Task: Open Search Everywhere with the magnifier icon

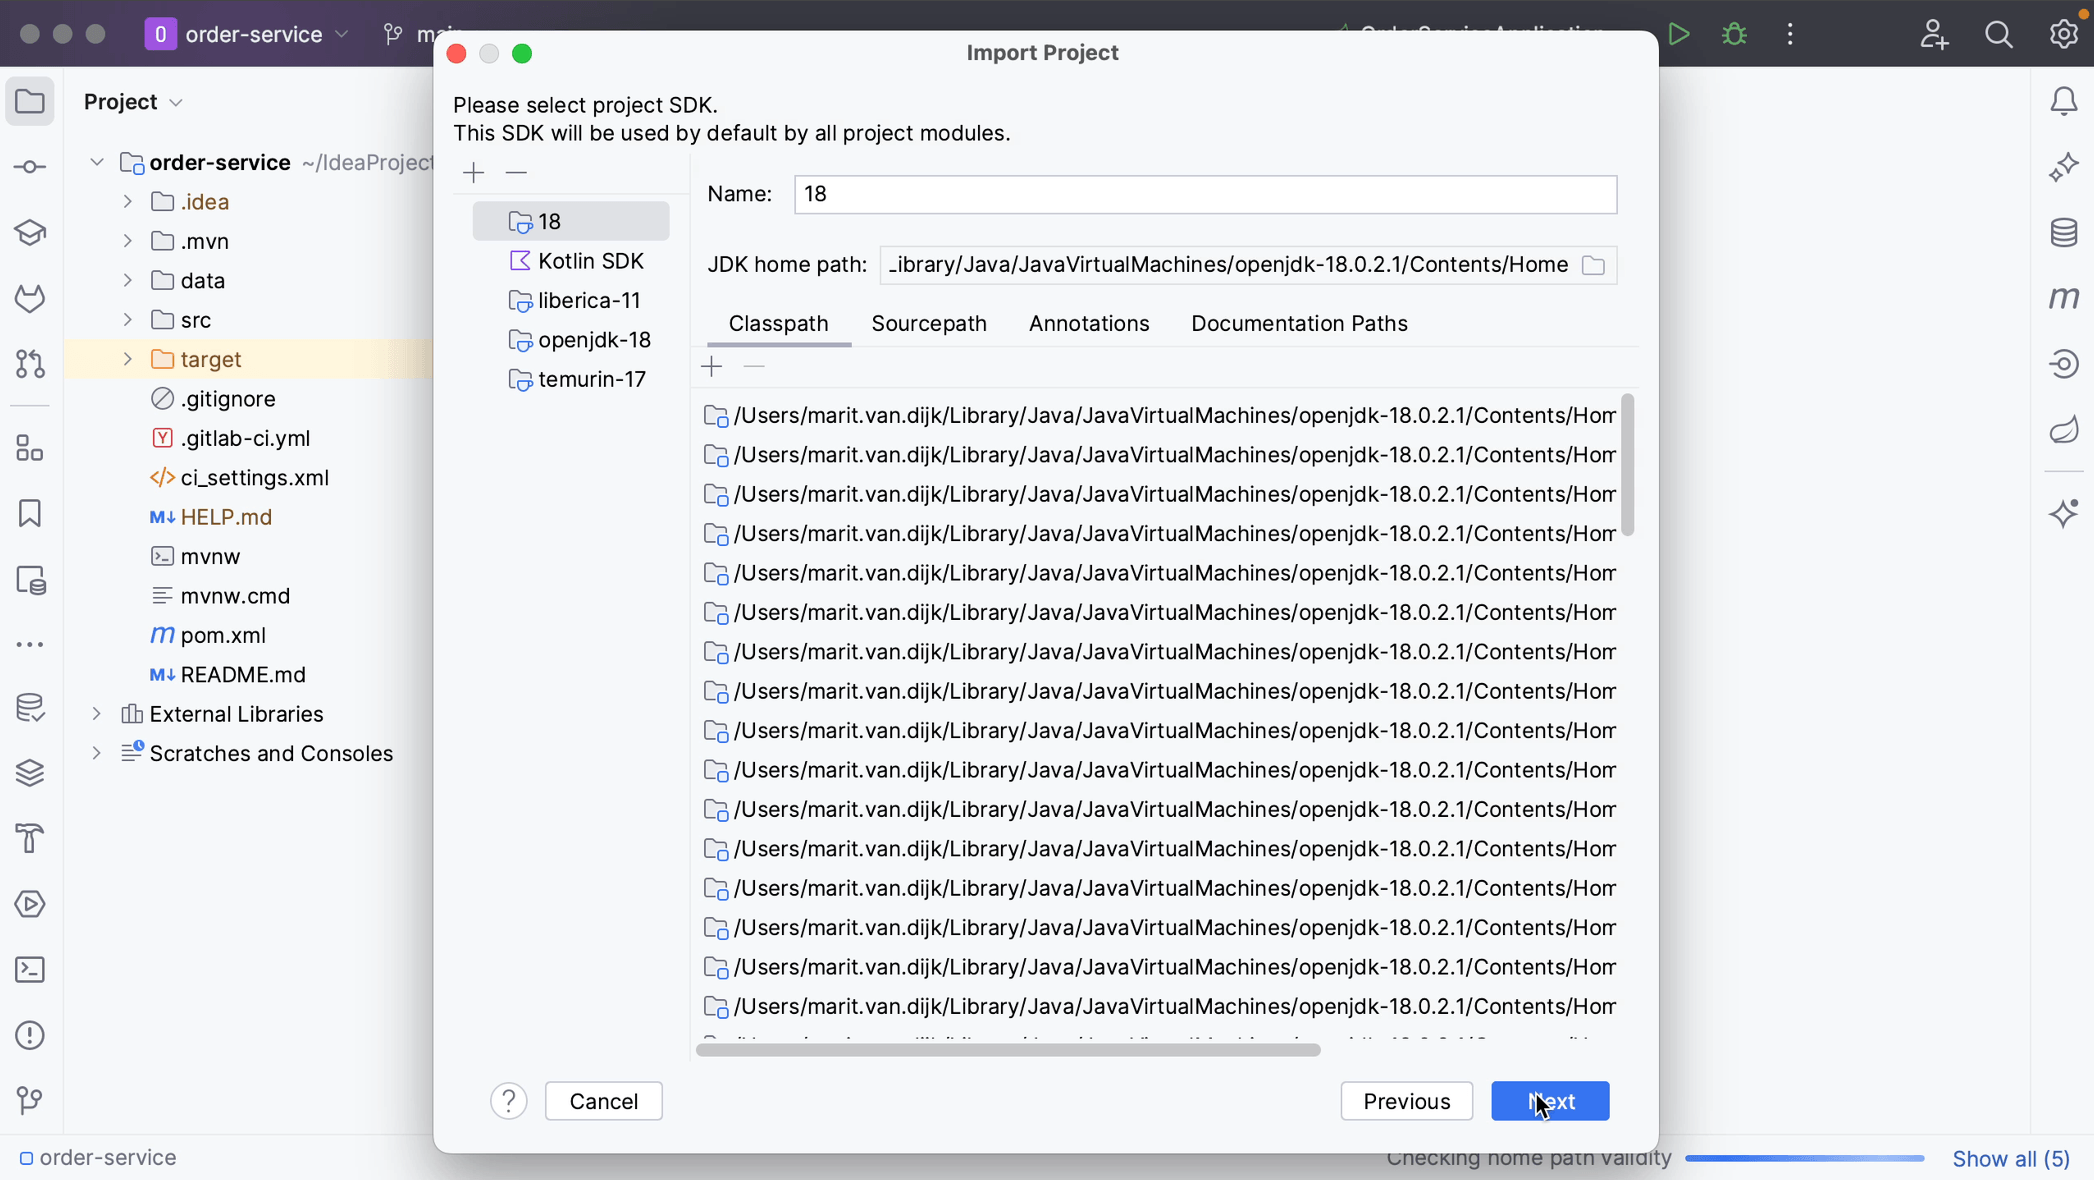Action: tap(1998, 33)
